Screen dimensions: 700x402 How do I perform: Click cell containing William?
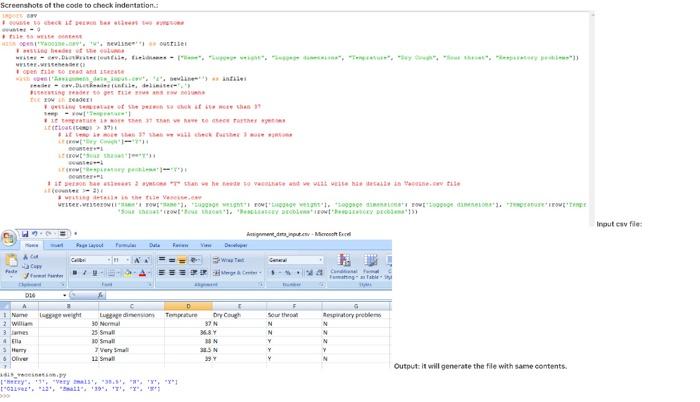(x=24, y=323)
